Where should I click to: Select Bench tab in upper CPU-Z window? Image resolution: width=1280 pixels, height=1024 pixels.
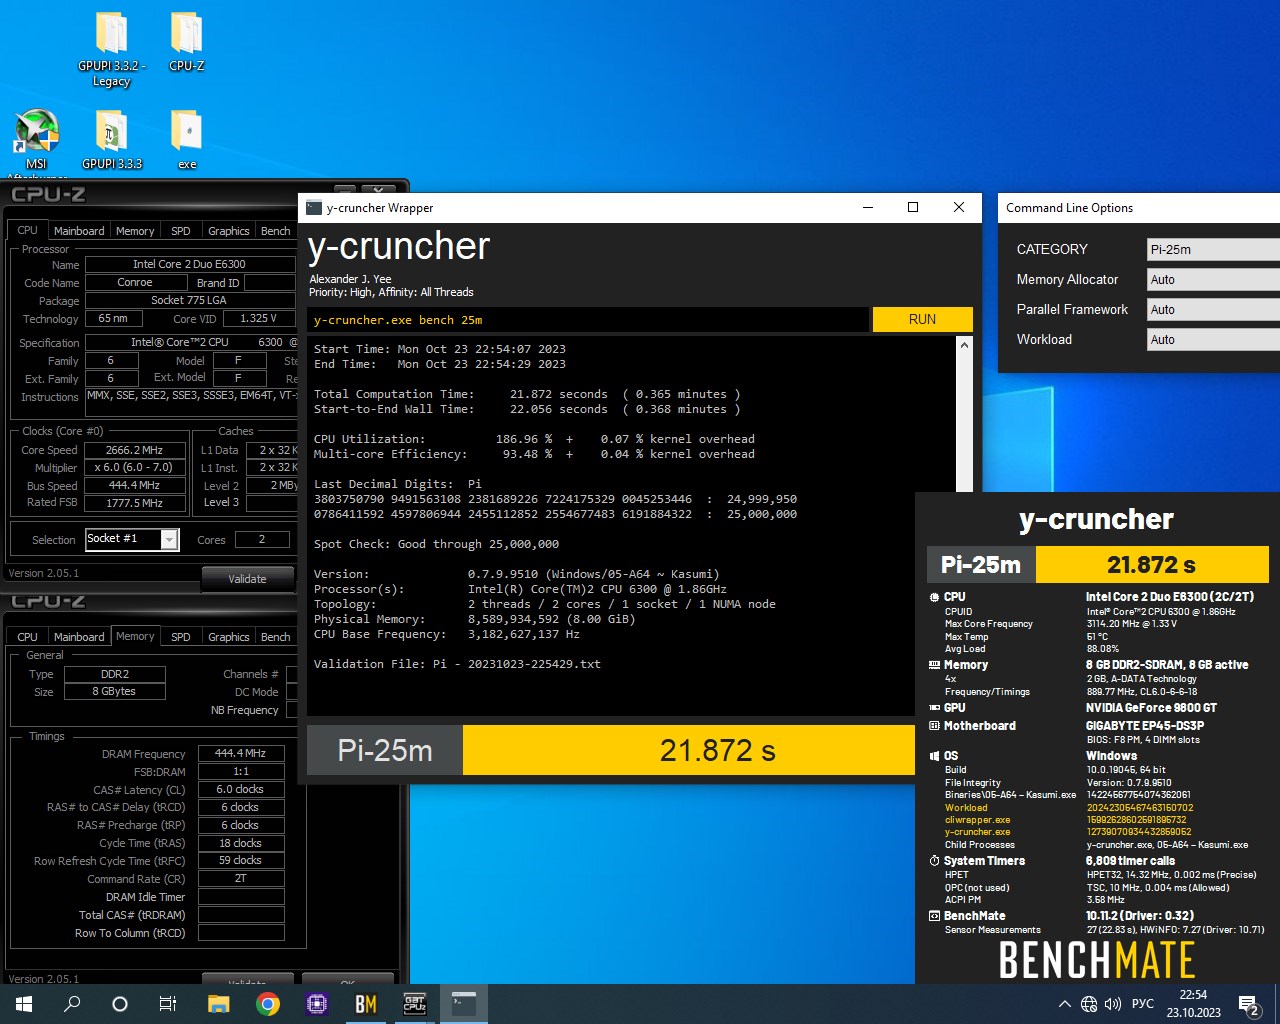click(x=275, y=231)
